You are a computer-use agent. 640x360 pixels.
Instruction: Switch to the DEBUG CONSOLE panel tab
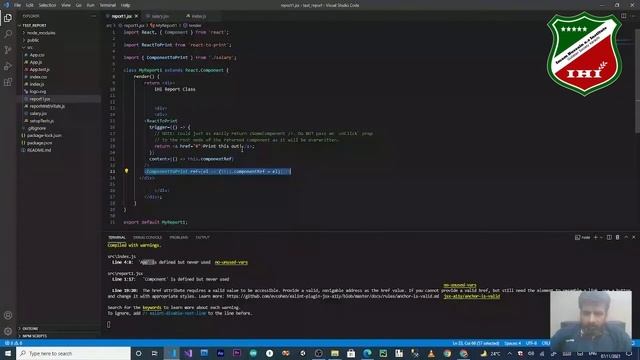pos(147,237)
